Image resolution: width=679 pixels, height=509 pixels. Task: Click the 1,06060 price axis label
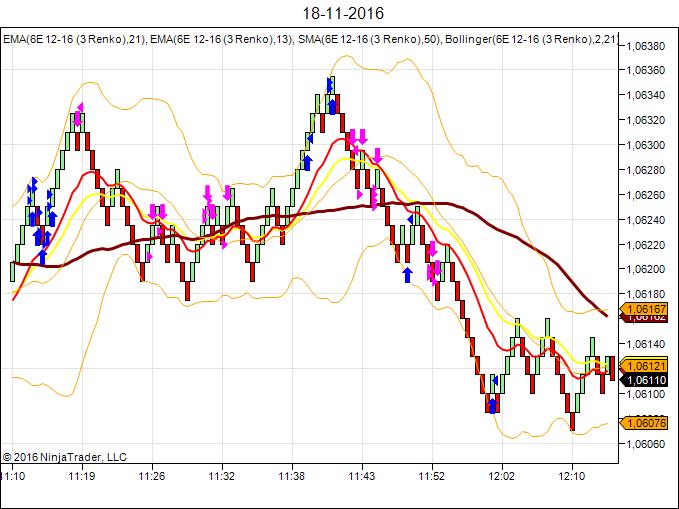tap(646, 444)
